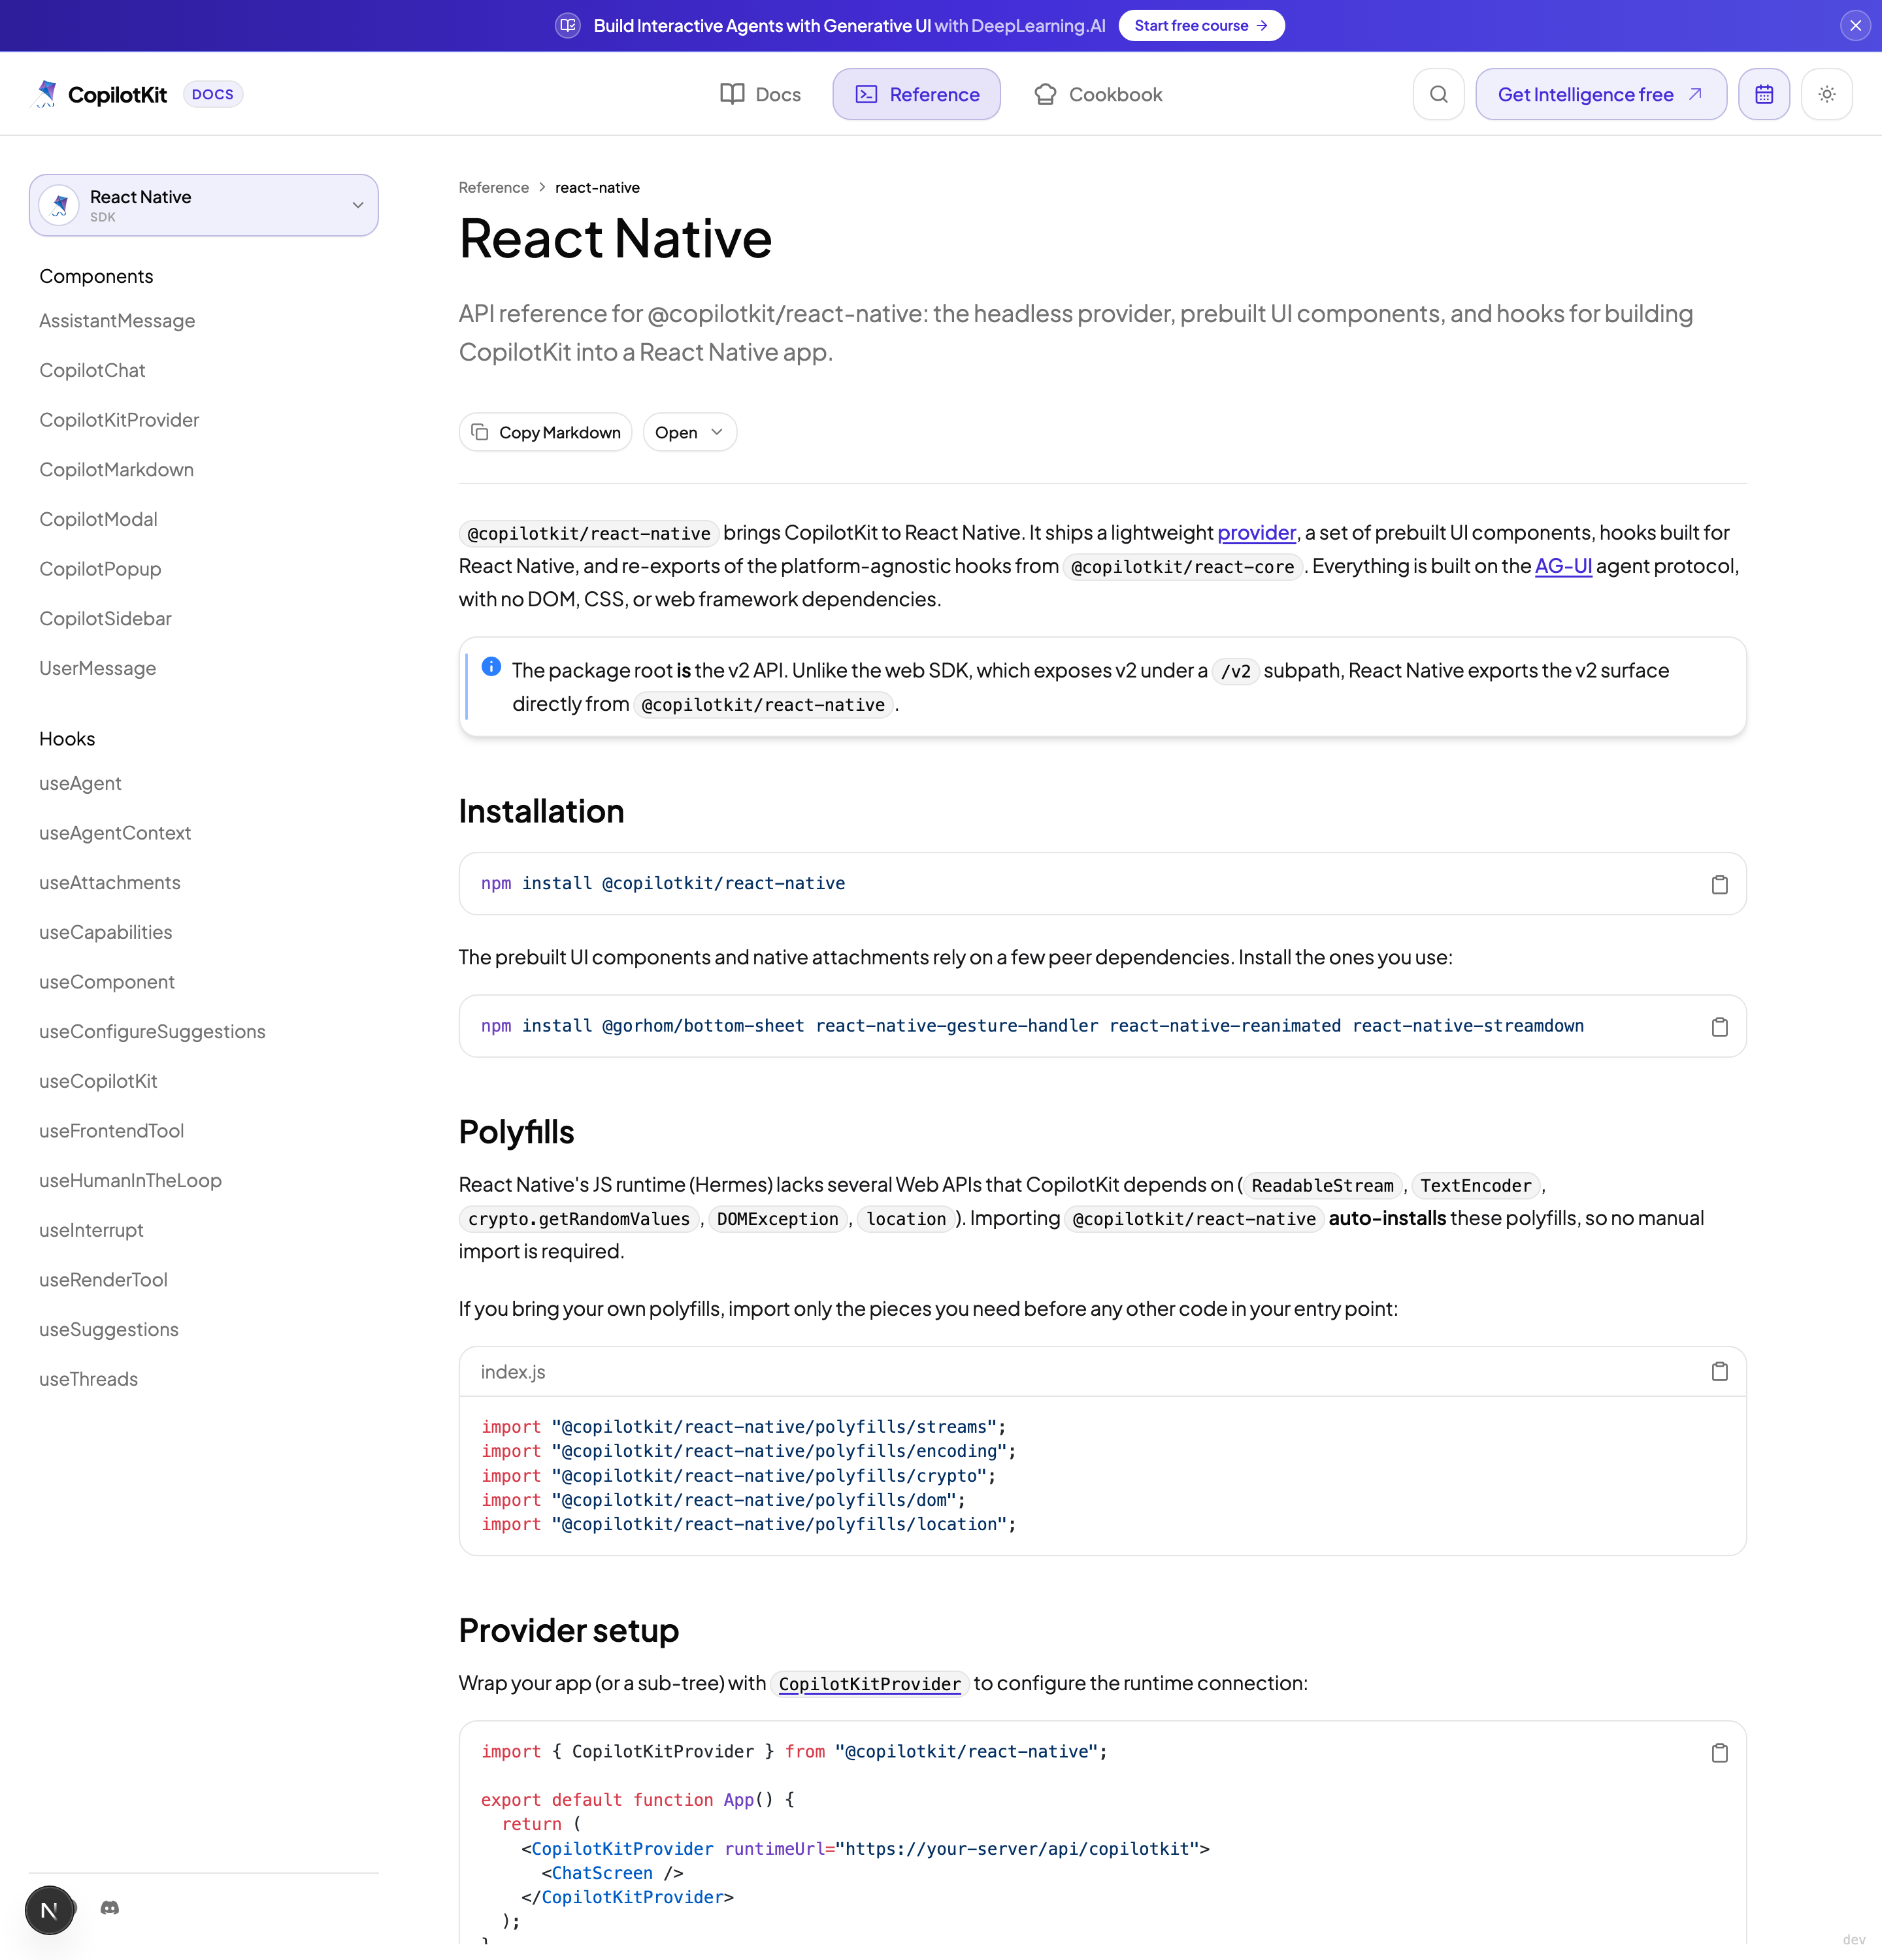This screenshot has height=1960, width=1882.
Task: Copy the peer dependencies install command
Action: pyautogui.click(x=1719, y=1027)
